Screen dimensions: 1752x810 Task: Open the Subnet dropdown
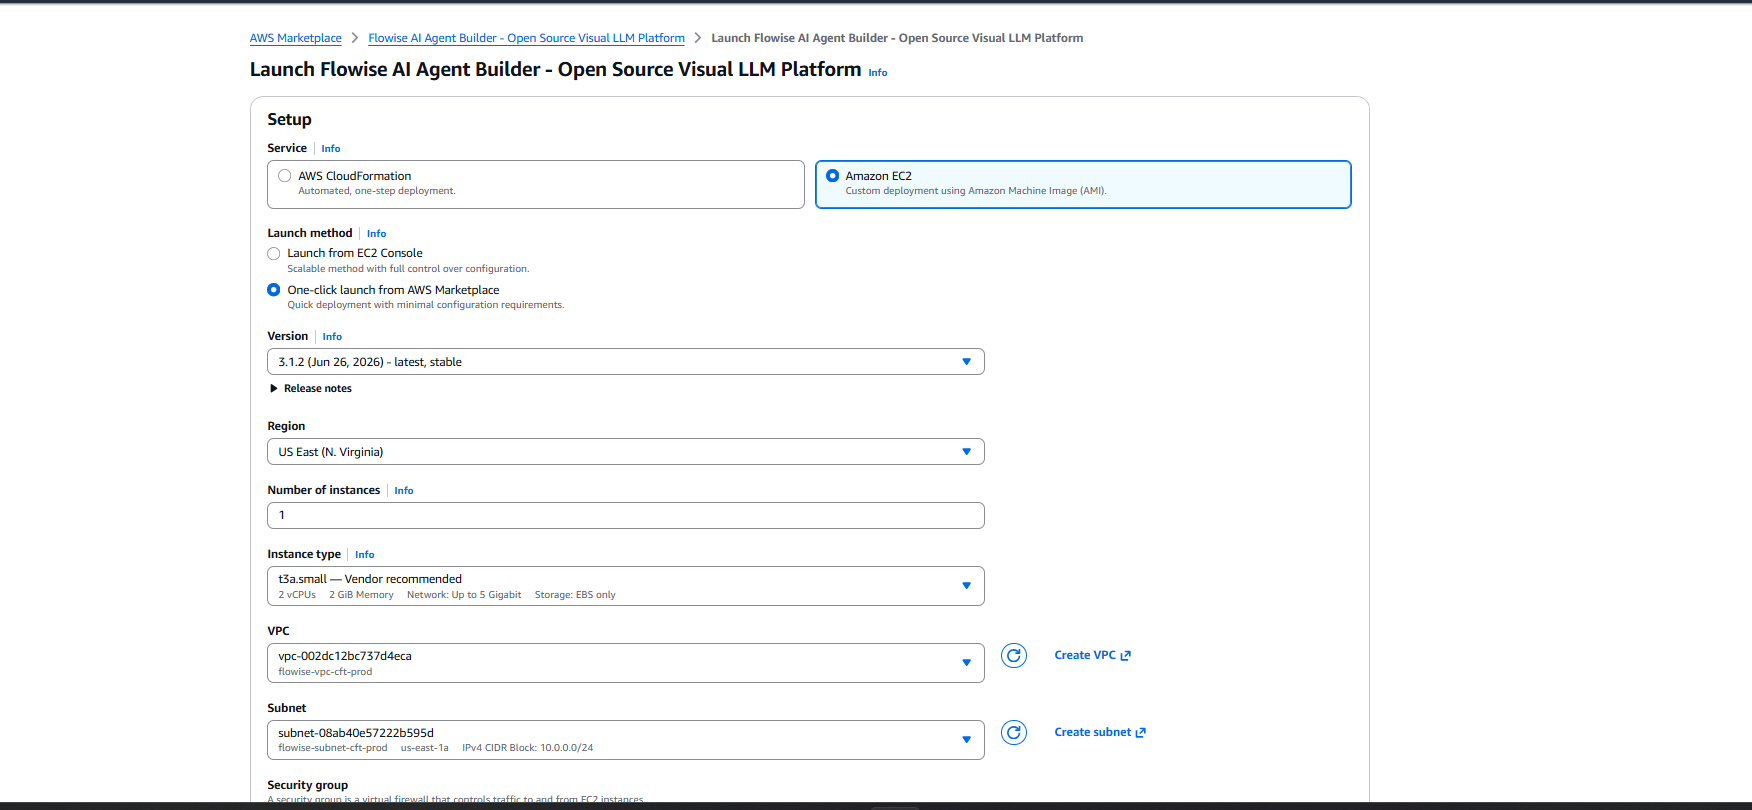(626, 740)
